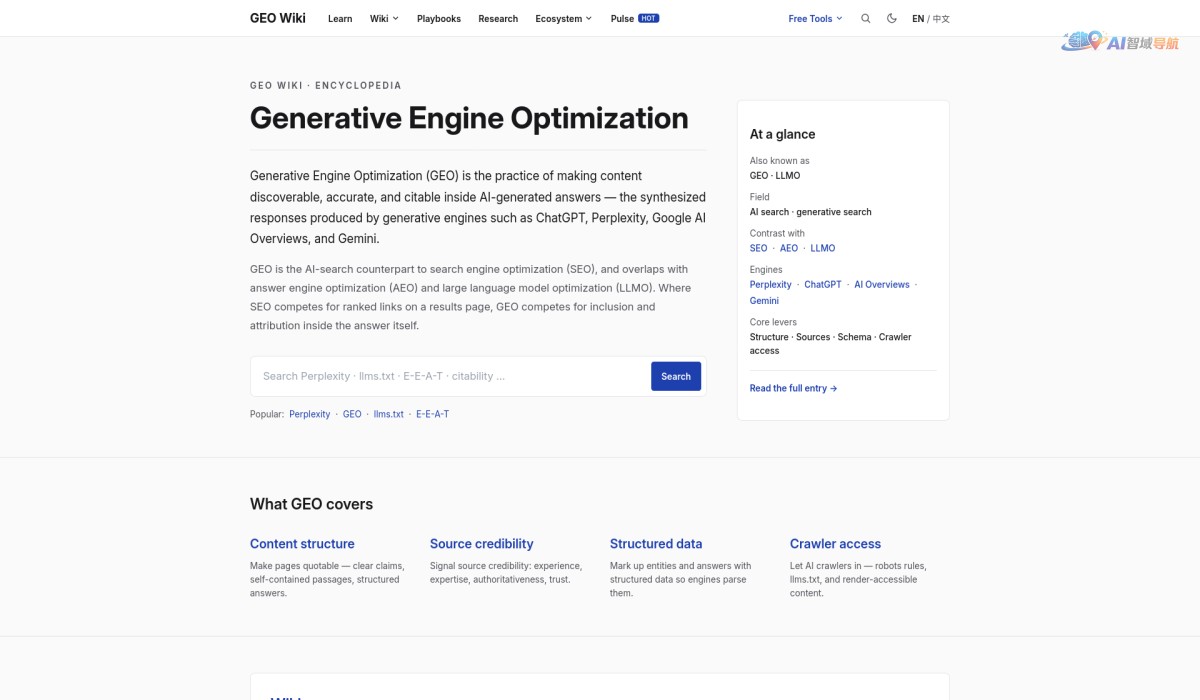Open SEO link in Contrast with
Viewport: 1200px width, 700px height.
[x=759, y=248]
